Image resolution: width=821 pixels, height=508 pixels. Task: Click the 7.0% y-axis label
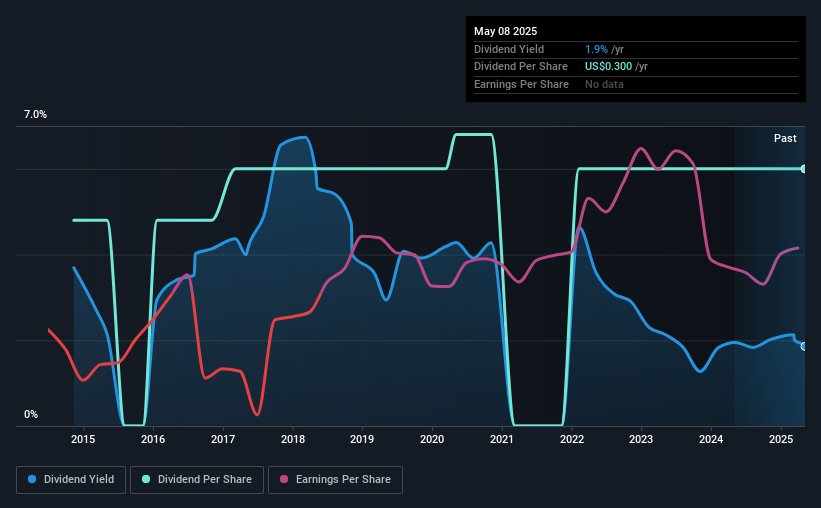[35, 114]
